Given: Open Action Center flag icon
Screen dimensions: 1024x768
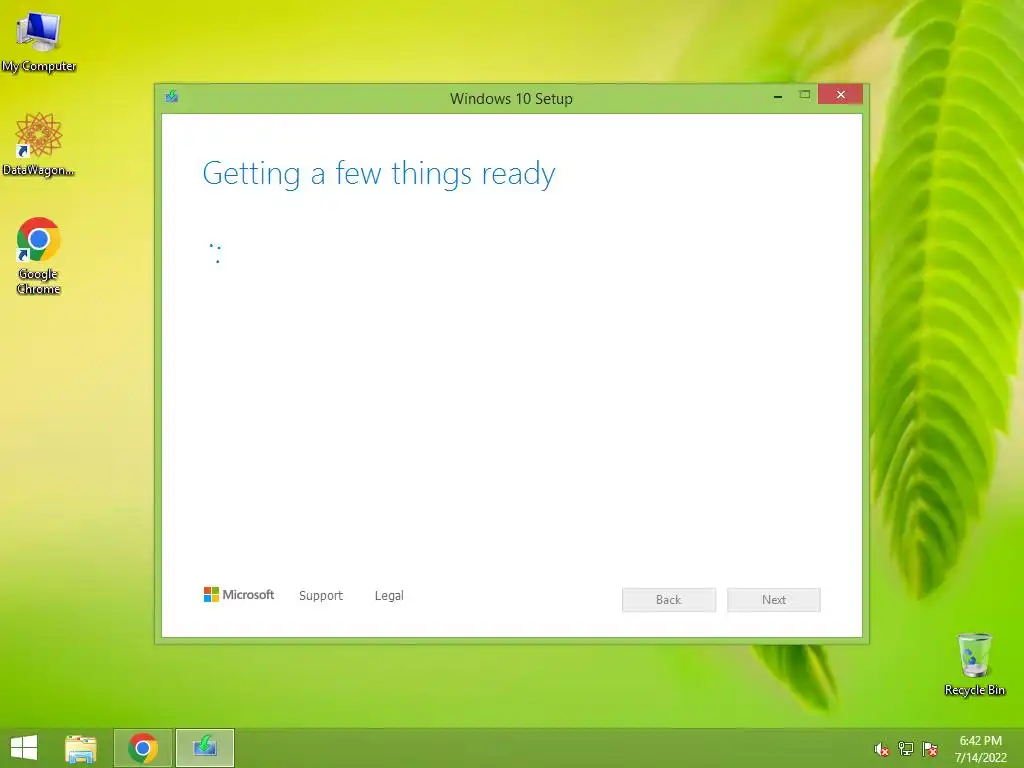Looking at the screenshot, I should [930, 749].
